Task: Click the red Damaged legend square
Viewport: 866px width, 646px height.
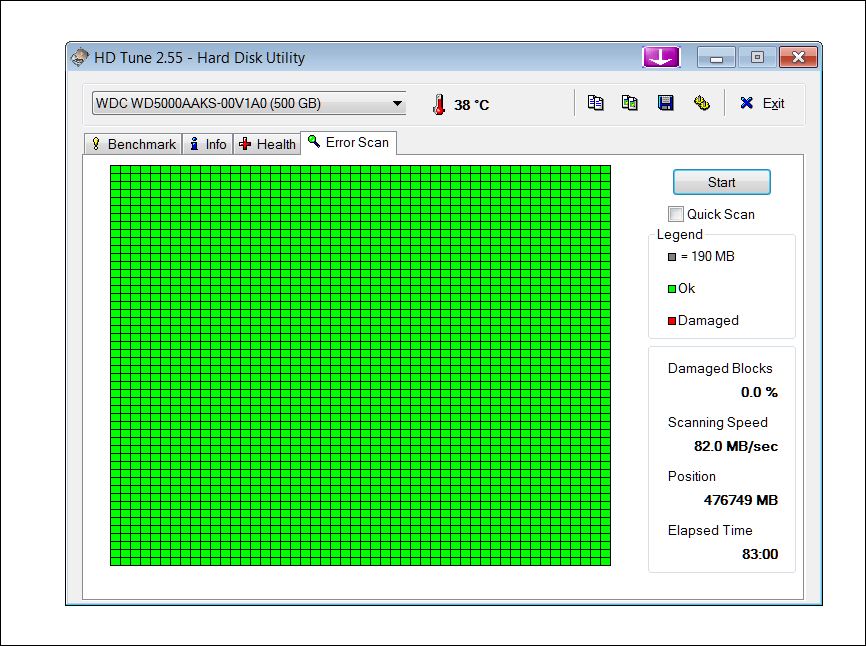Action: click(x=672, y=321)
